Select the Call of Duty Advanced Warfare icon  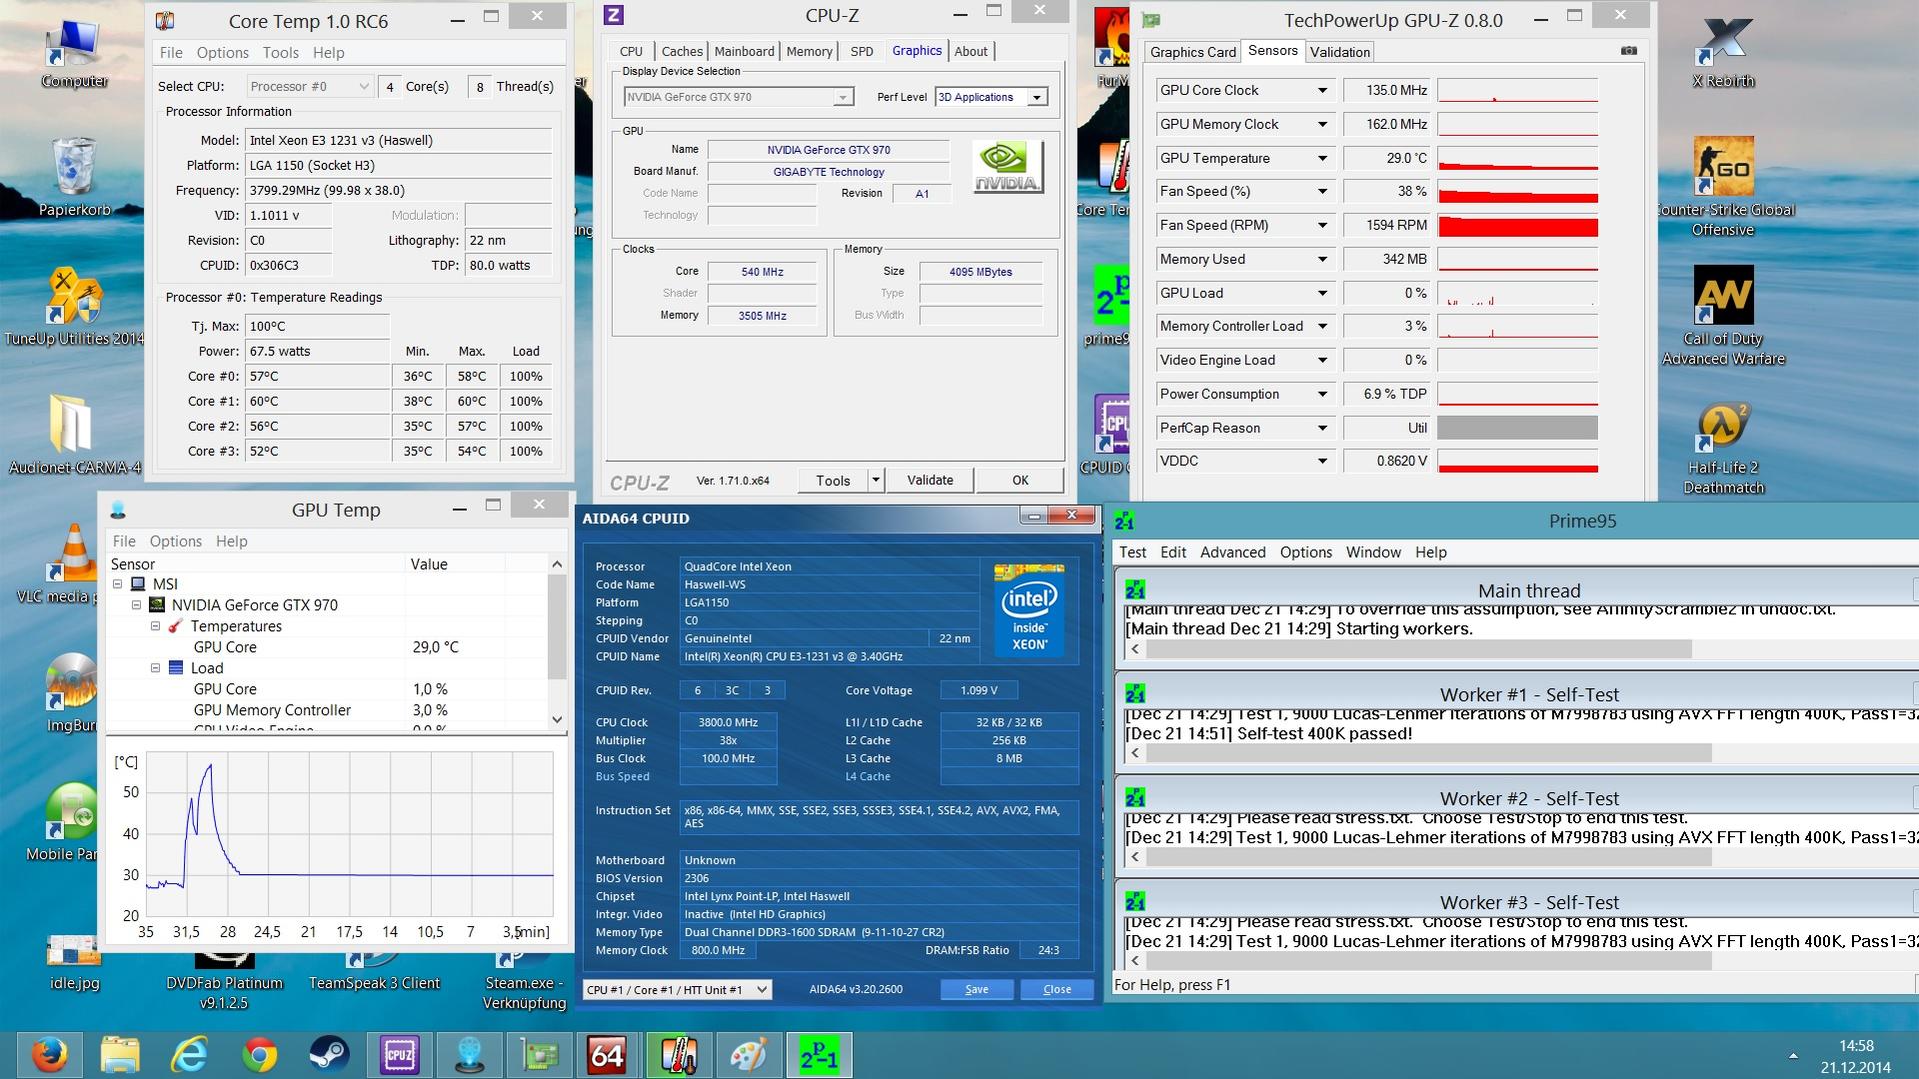tap(1723, 316)
